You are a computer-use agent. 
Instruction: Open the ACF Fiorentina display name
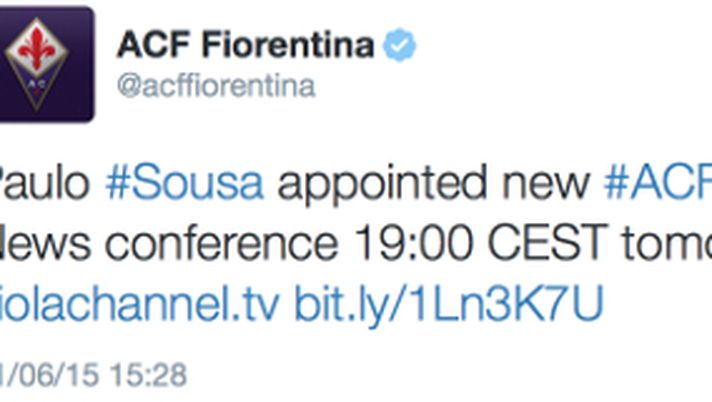coord(246,46)
